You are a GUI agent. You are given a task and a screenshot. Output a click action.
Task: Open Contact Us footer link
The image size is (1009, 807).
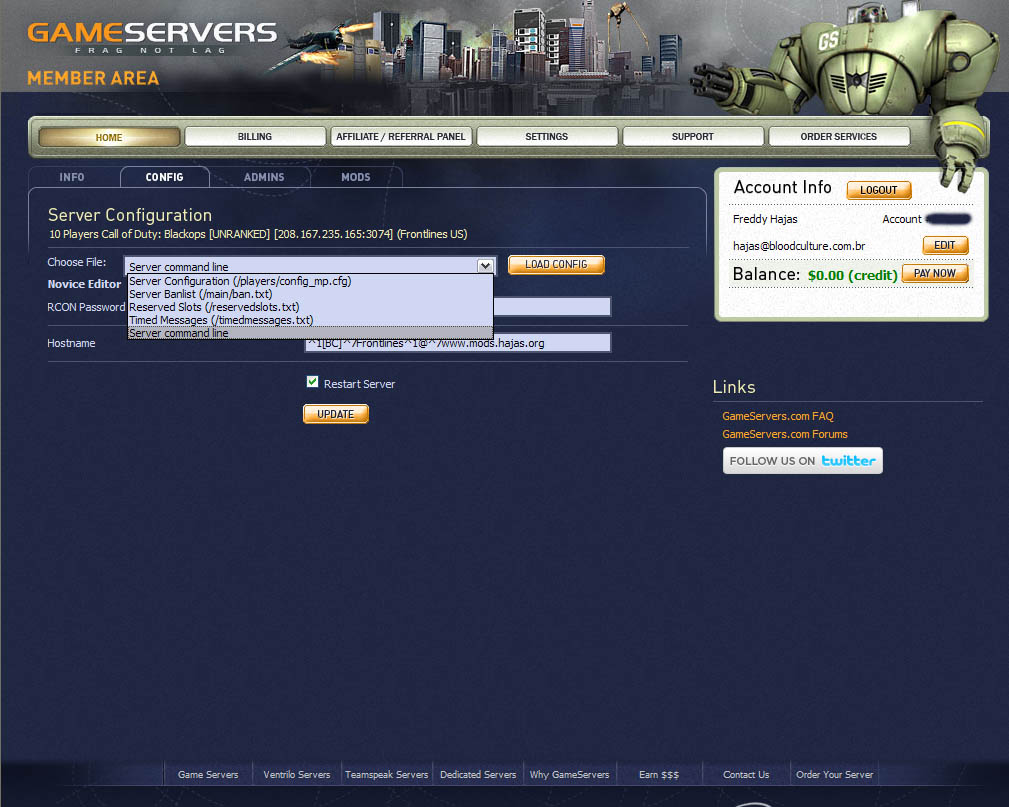click(746, 774)
